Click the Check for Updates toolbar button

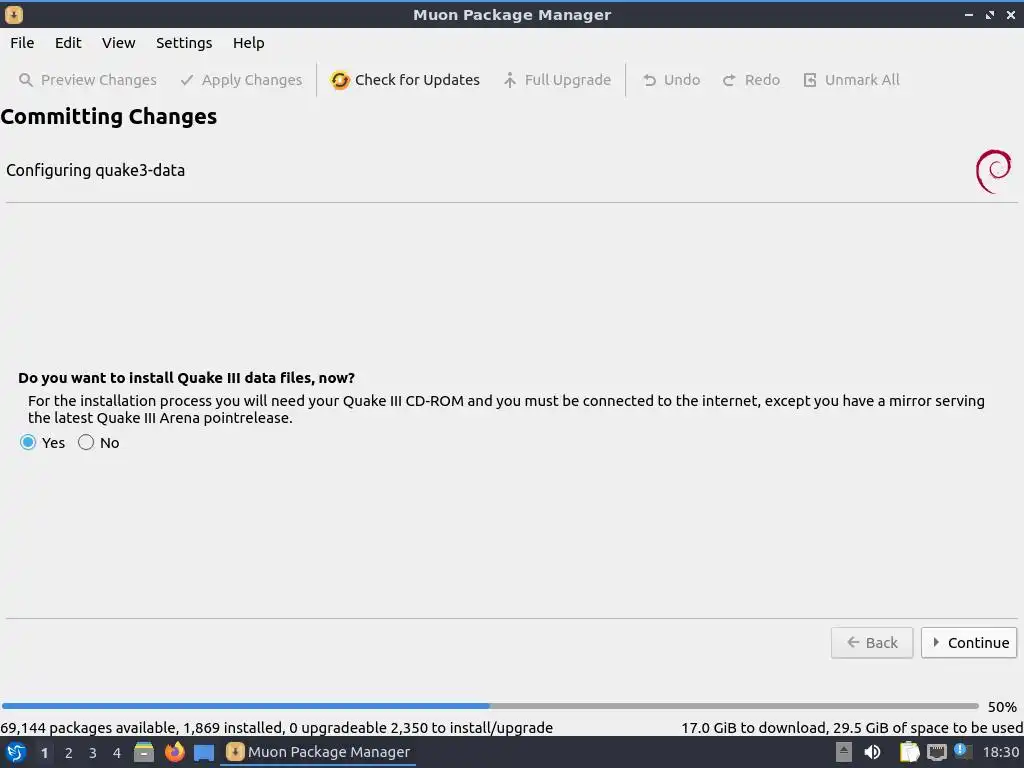pyautogui.click(x=405, y=80)
